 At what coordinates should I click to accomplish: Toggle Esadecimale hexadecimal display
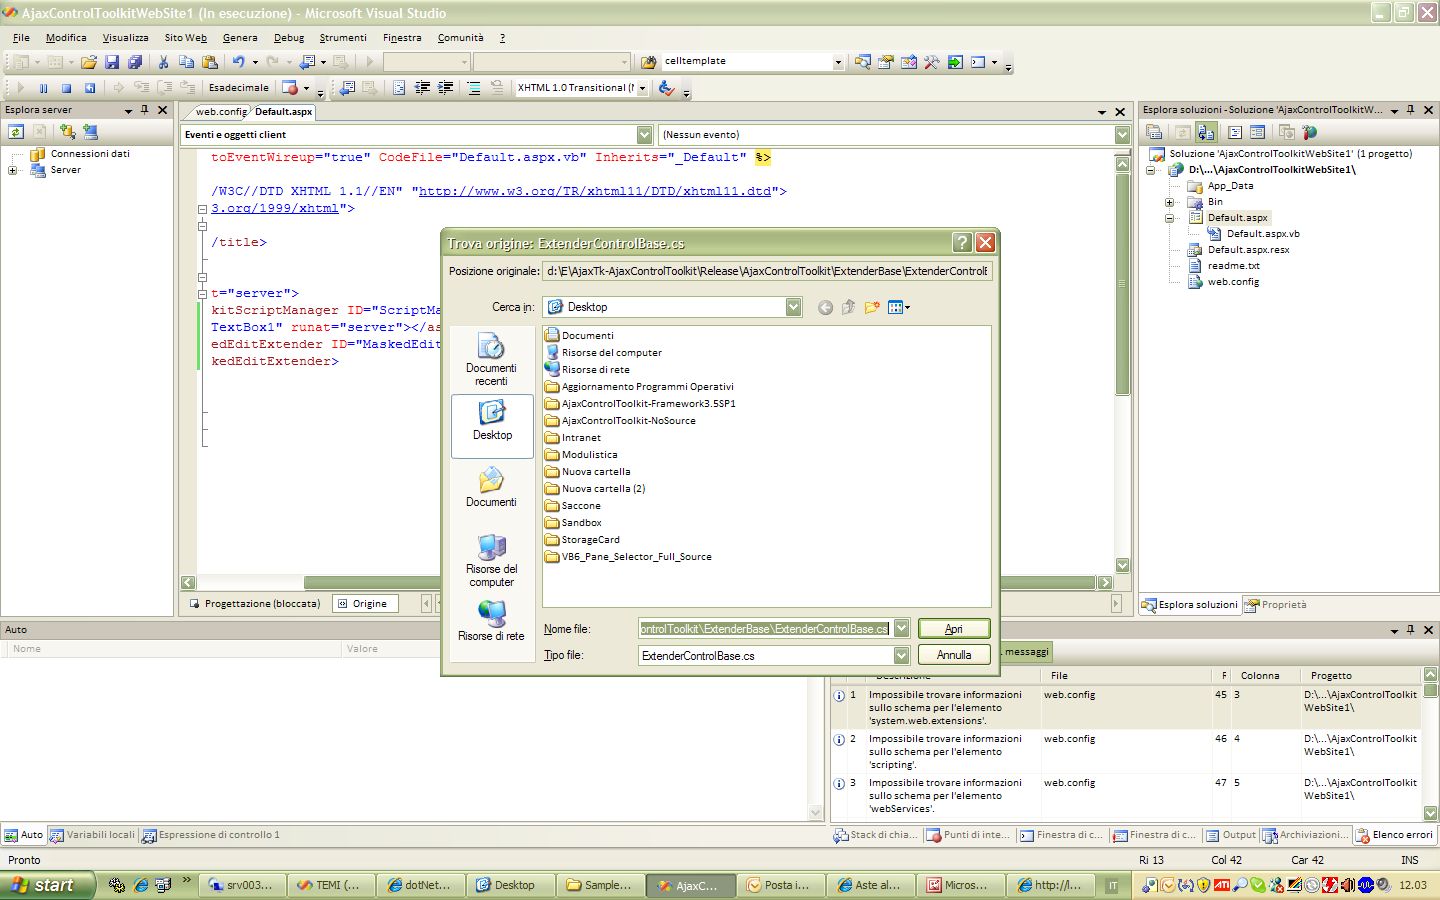pos(239,88)
